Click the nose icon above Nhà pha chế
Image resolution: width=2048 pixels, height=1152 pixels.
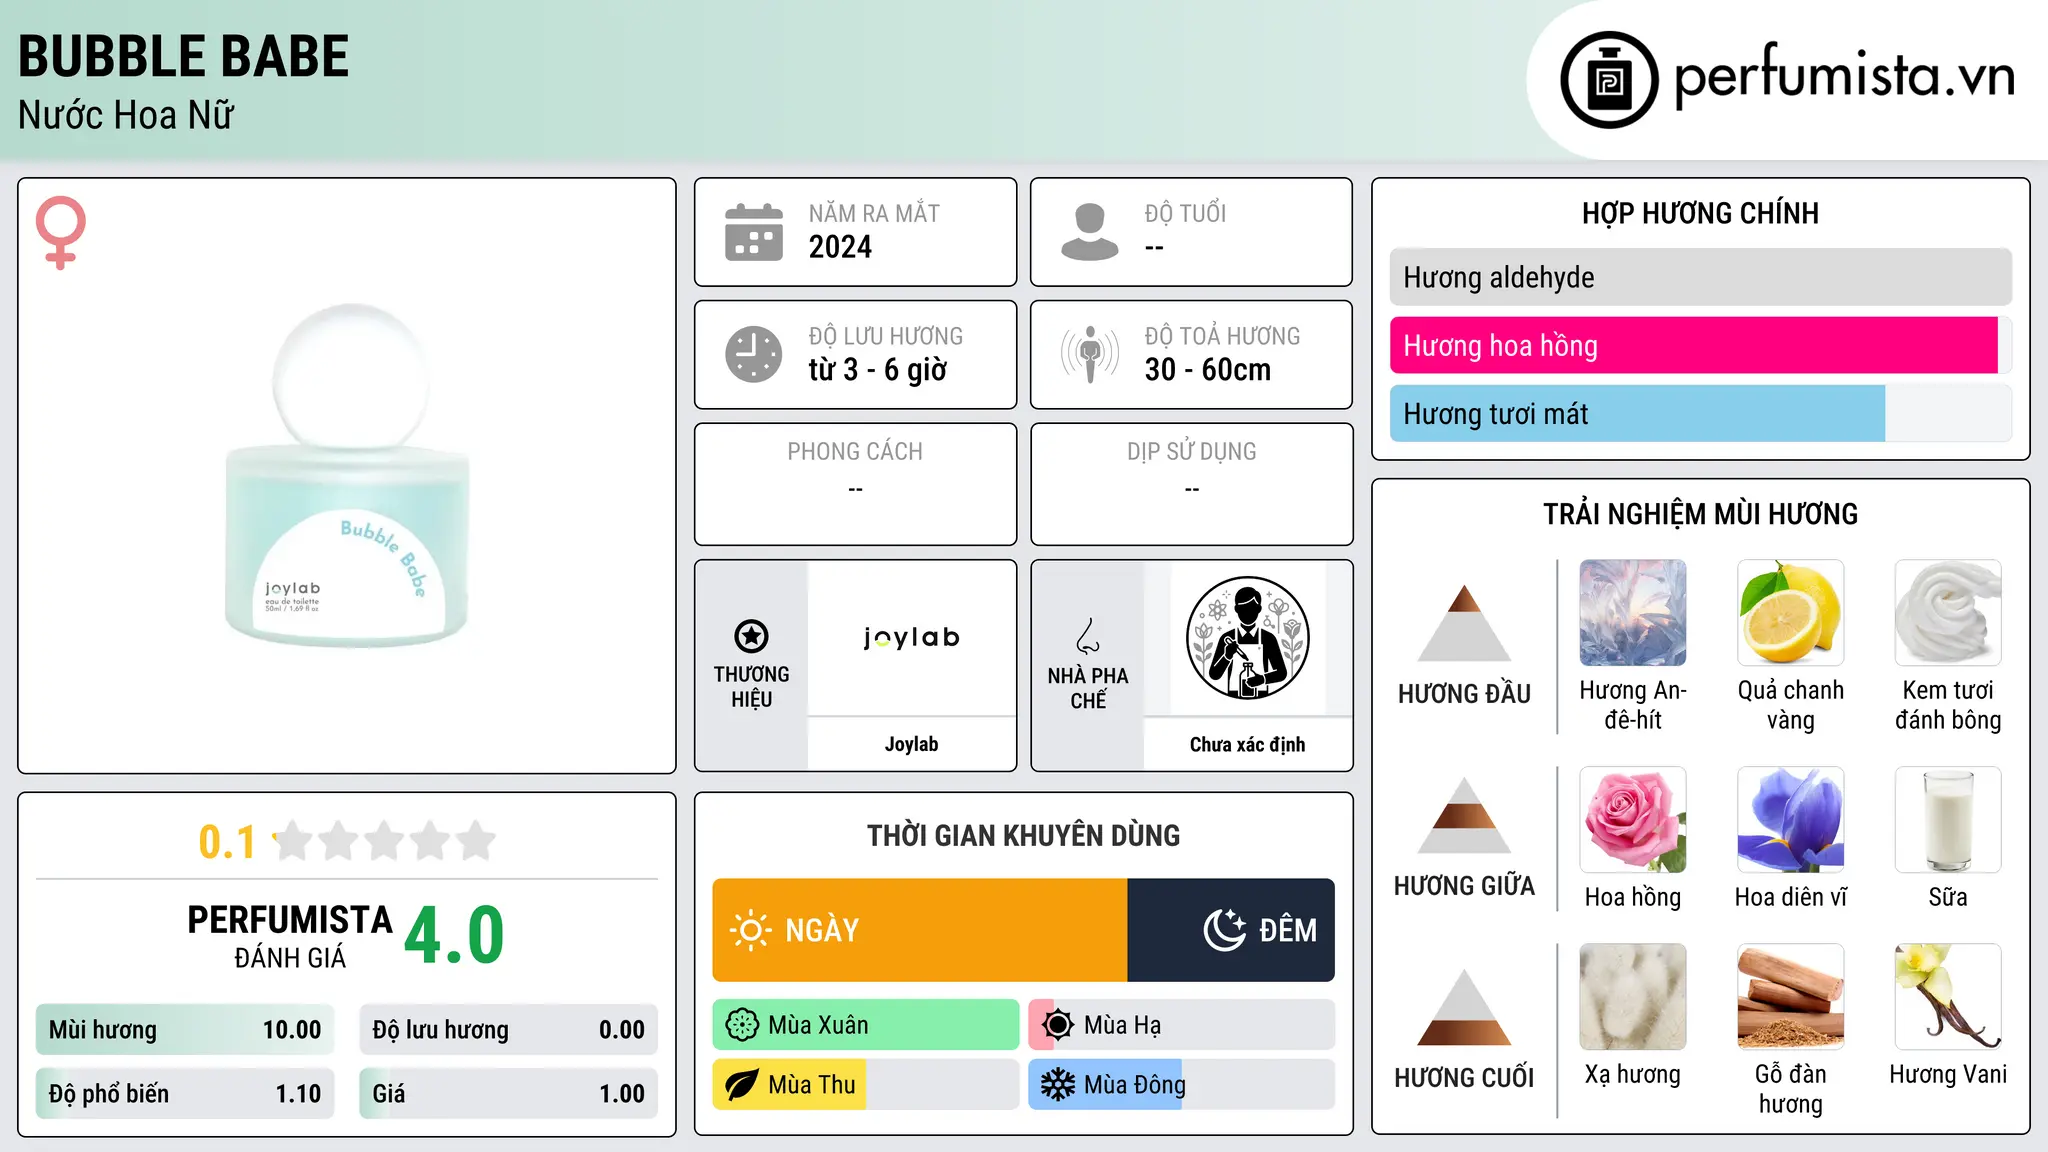(1088, 636)
